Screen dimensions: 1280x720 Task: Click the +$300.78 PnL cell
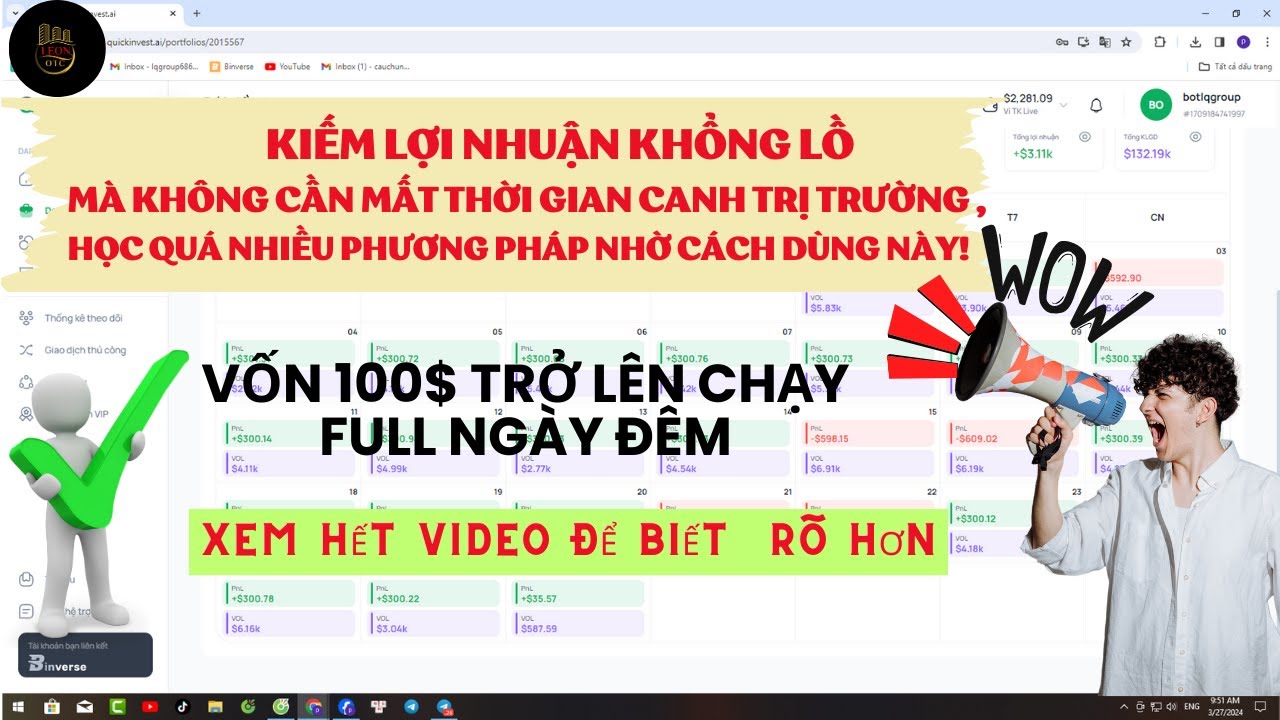290,593
